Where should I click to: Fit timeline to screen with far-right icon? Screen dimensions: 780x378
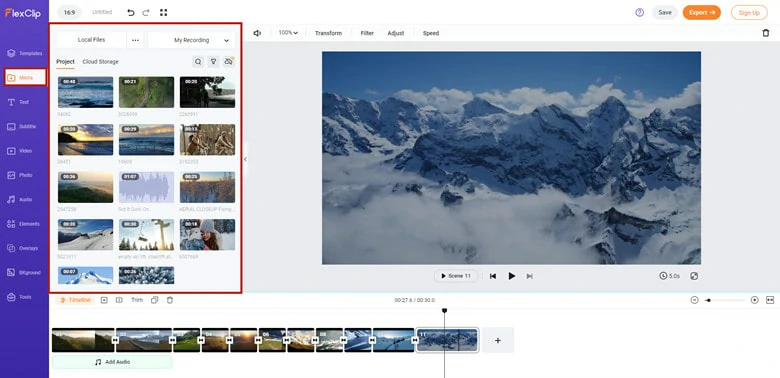point(770,300)
